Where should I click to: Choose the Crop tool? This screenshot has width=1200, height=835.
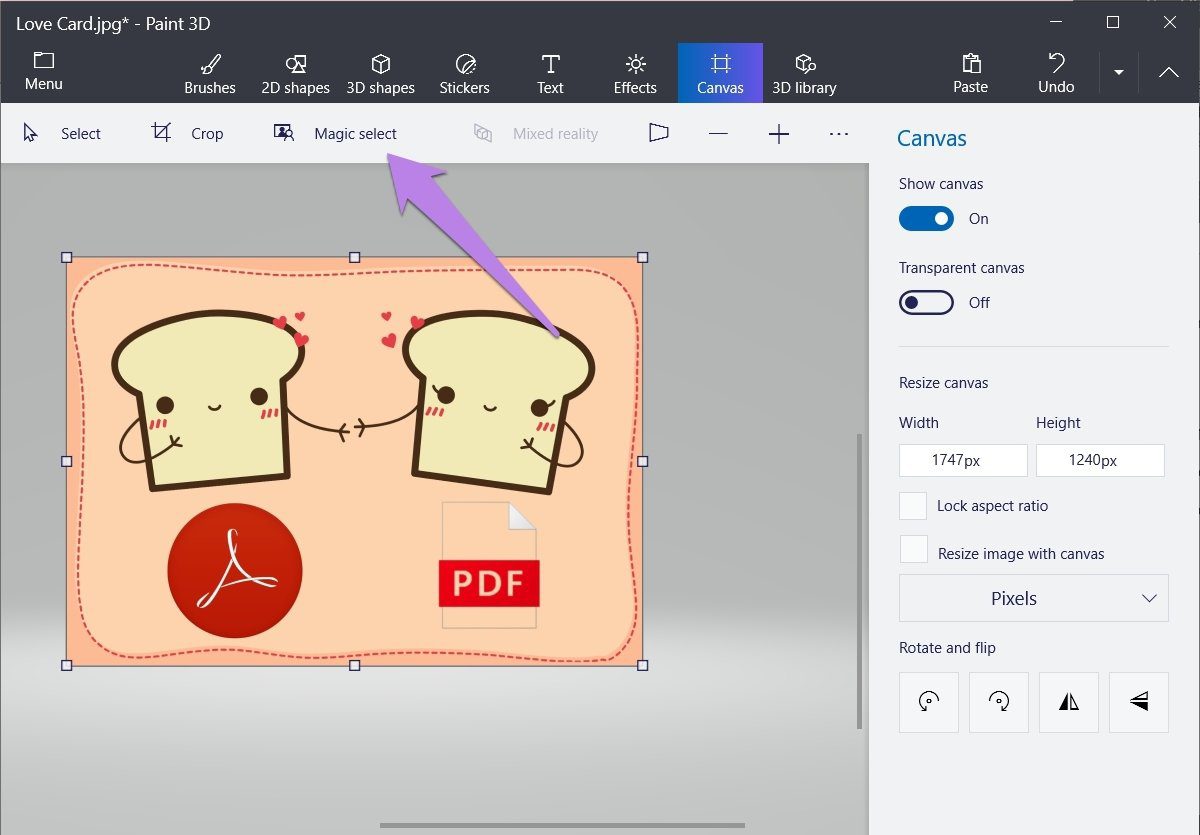click(187, 133)
